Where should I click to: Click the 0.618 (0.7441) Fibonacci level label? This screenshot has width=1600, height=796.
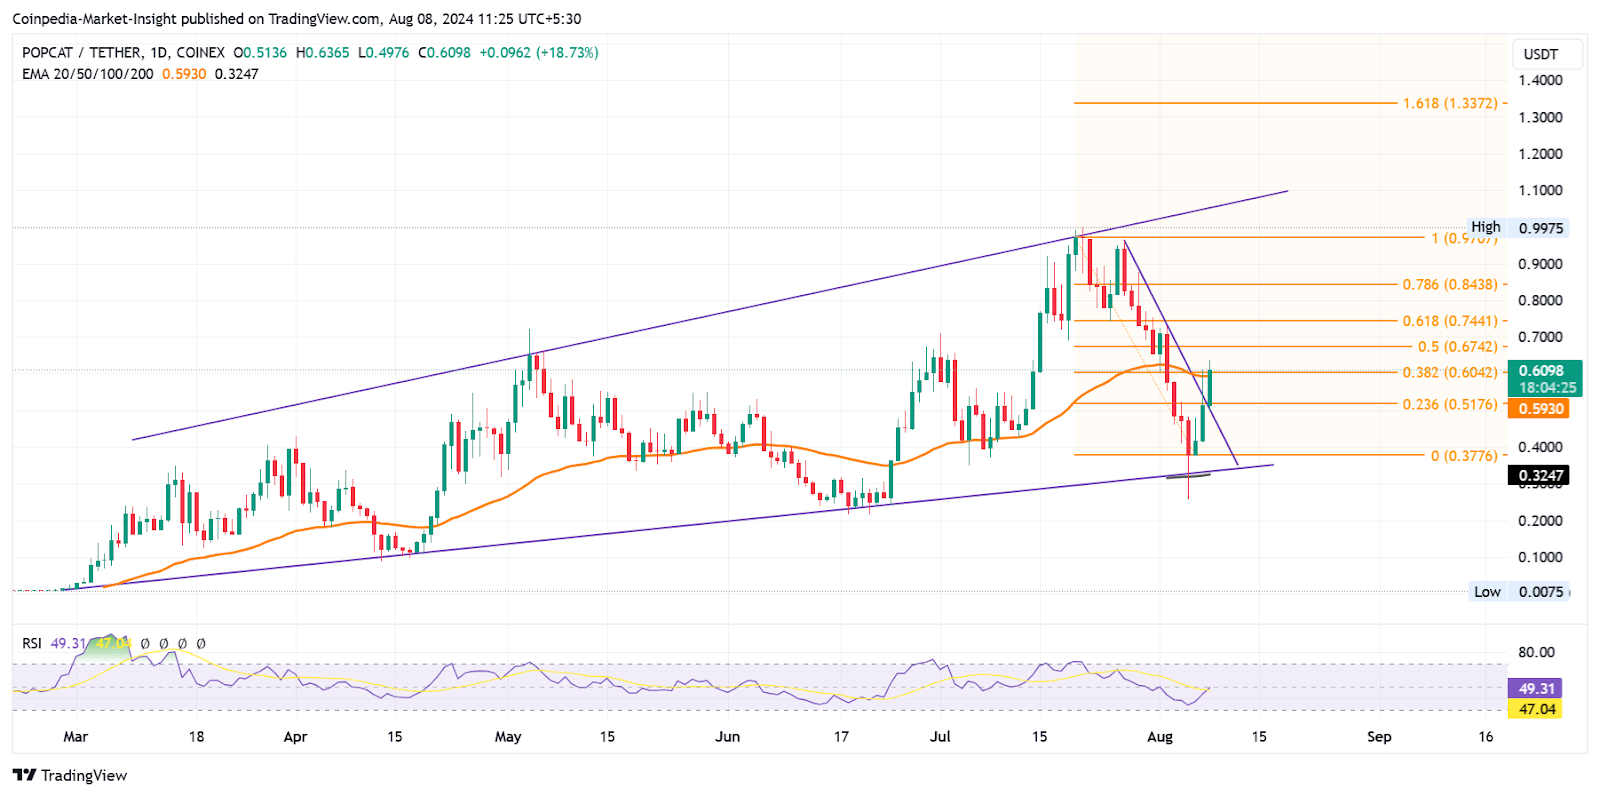pyautogui.click(x=1450, y=321)
